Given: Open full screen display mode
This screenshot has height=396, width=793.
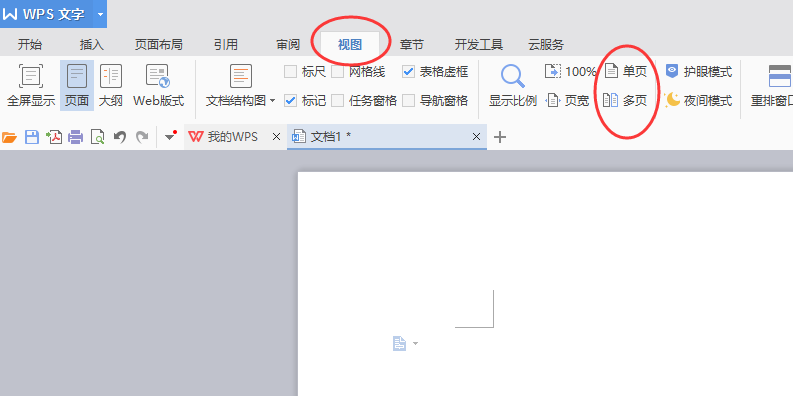Looking at the screenshot, I should (x=31, y=85).
